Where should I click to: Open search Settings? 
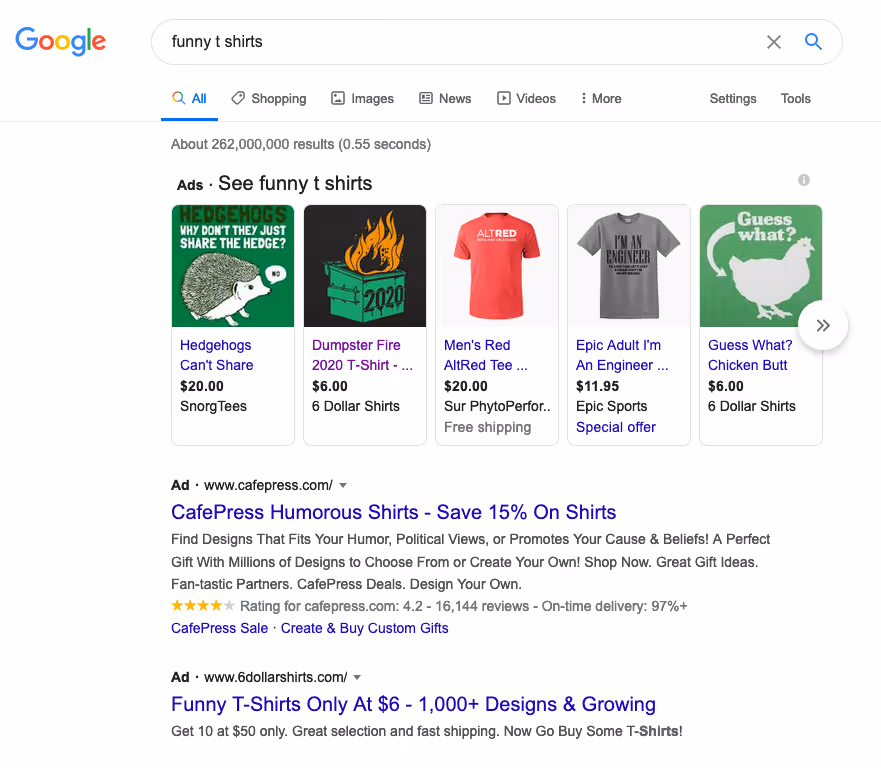coord(733,99)
